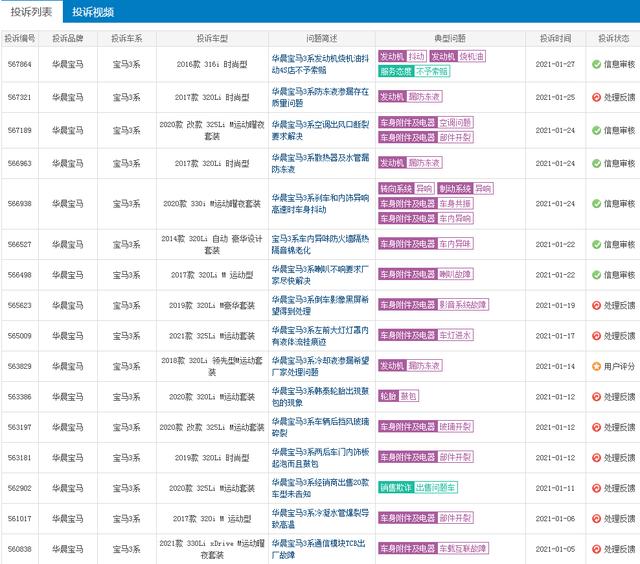Screen dimensions: 640x564
Task: Open complaint 华晨宝马3系发动机烧机油抖动4S店不予索赔
Action: [x=320, y=64]
